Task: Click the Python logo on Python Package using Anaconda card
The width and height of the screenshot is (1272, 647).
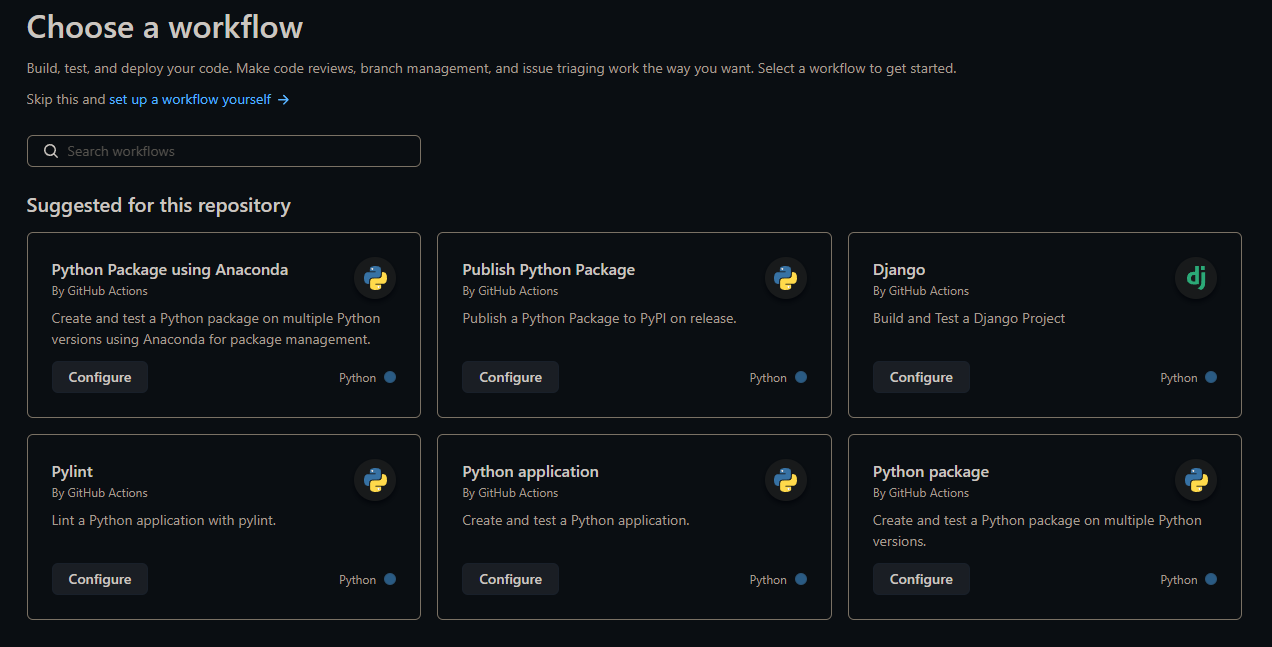Action: [375, 278]
